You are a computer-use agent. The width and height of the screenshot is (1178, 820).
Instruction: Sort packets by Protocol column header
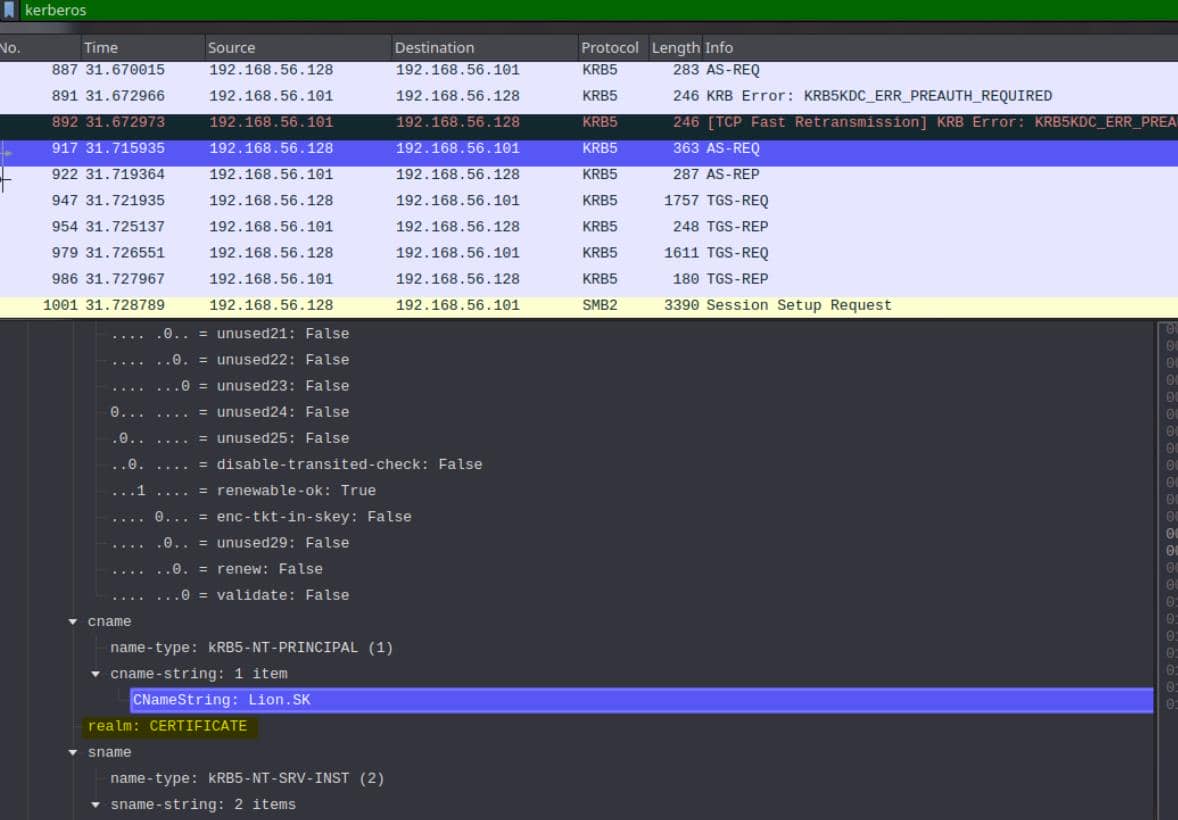click(x=613, y=47)
